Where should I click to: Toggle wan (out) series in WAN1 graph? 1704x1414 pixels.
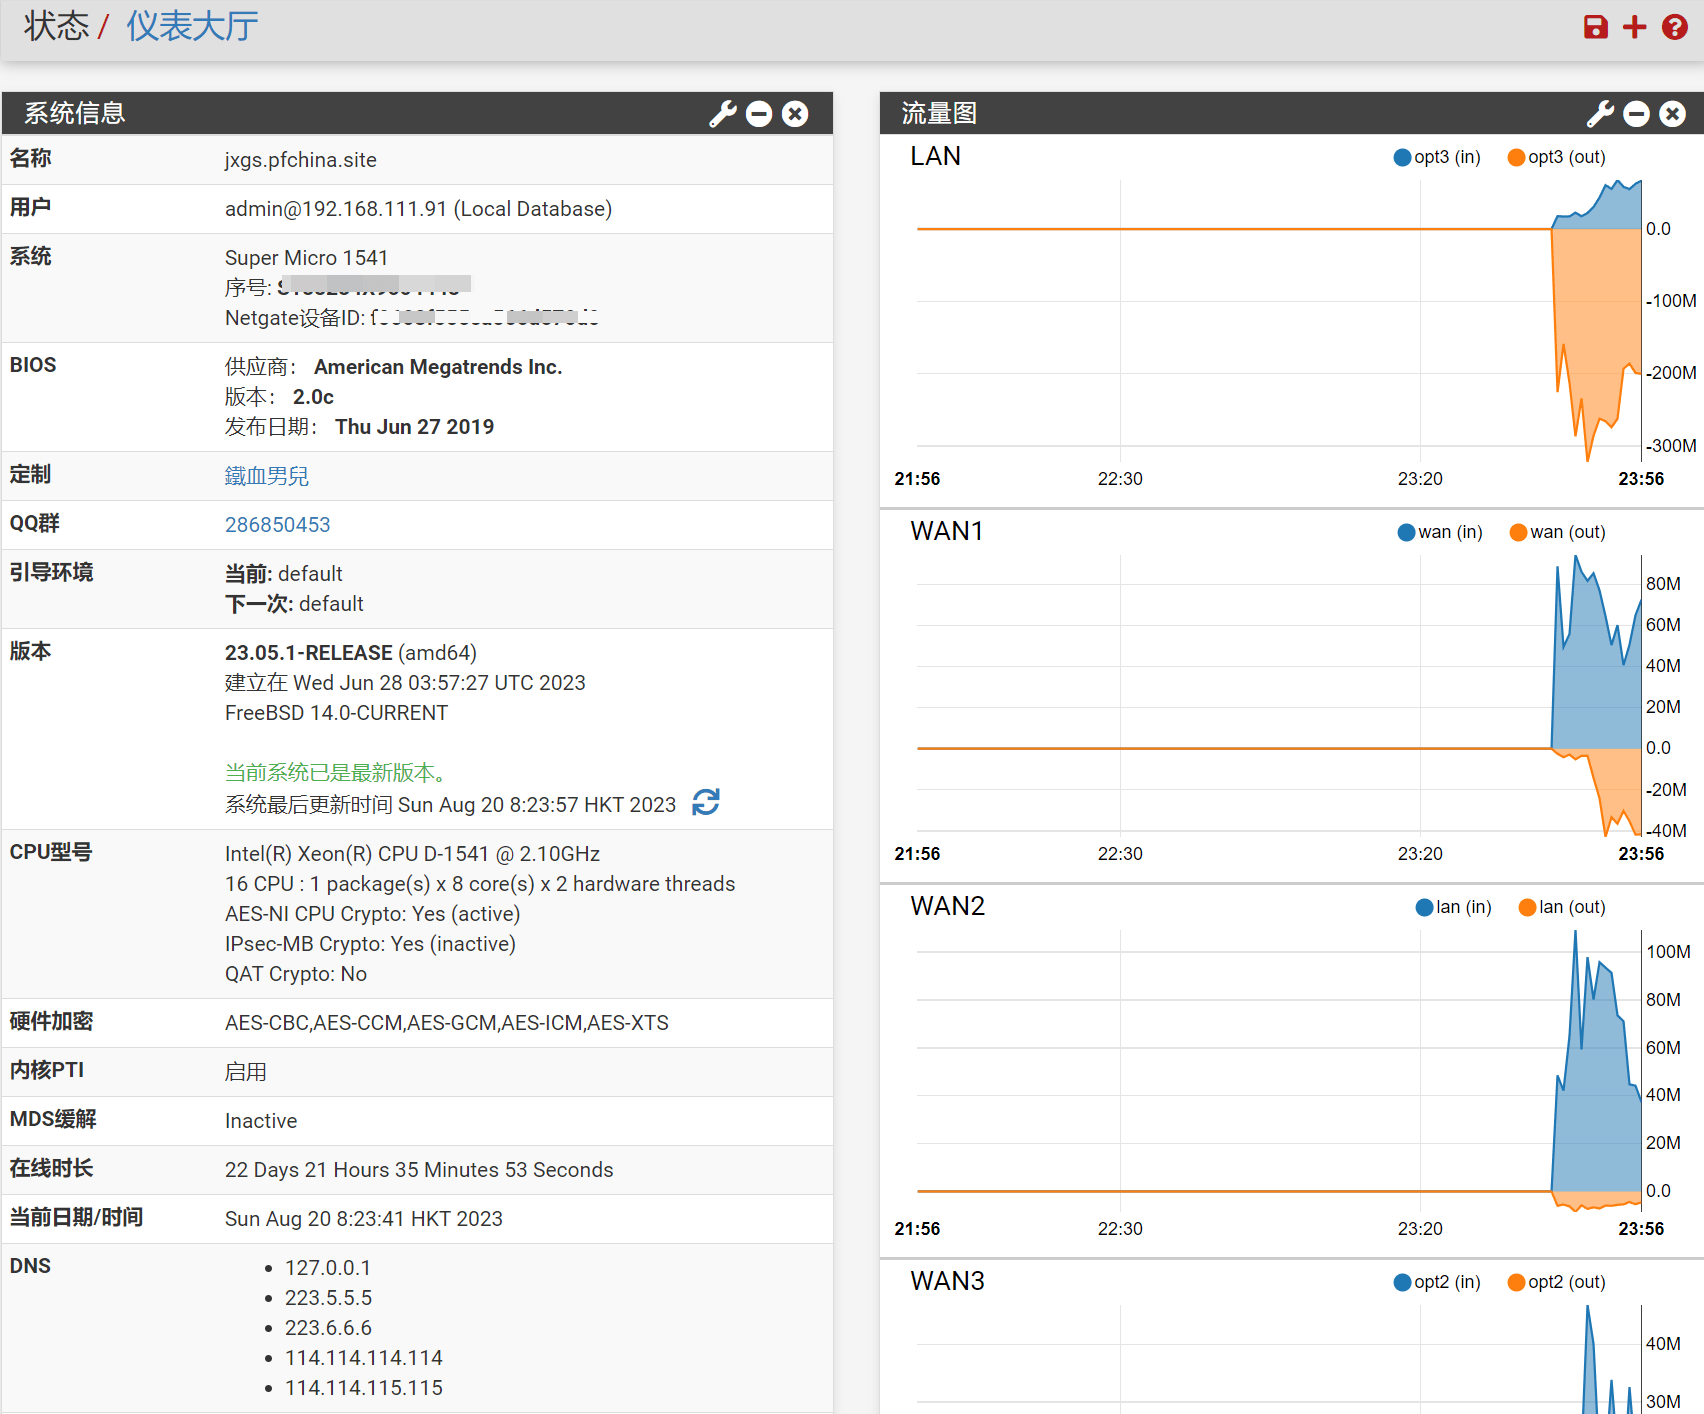point(1557,532)
